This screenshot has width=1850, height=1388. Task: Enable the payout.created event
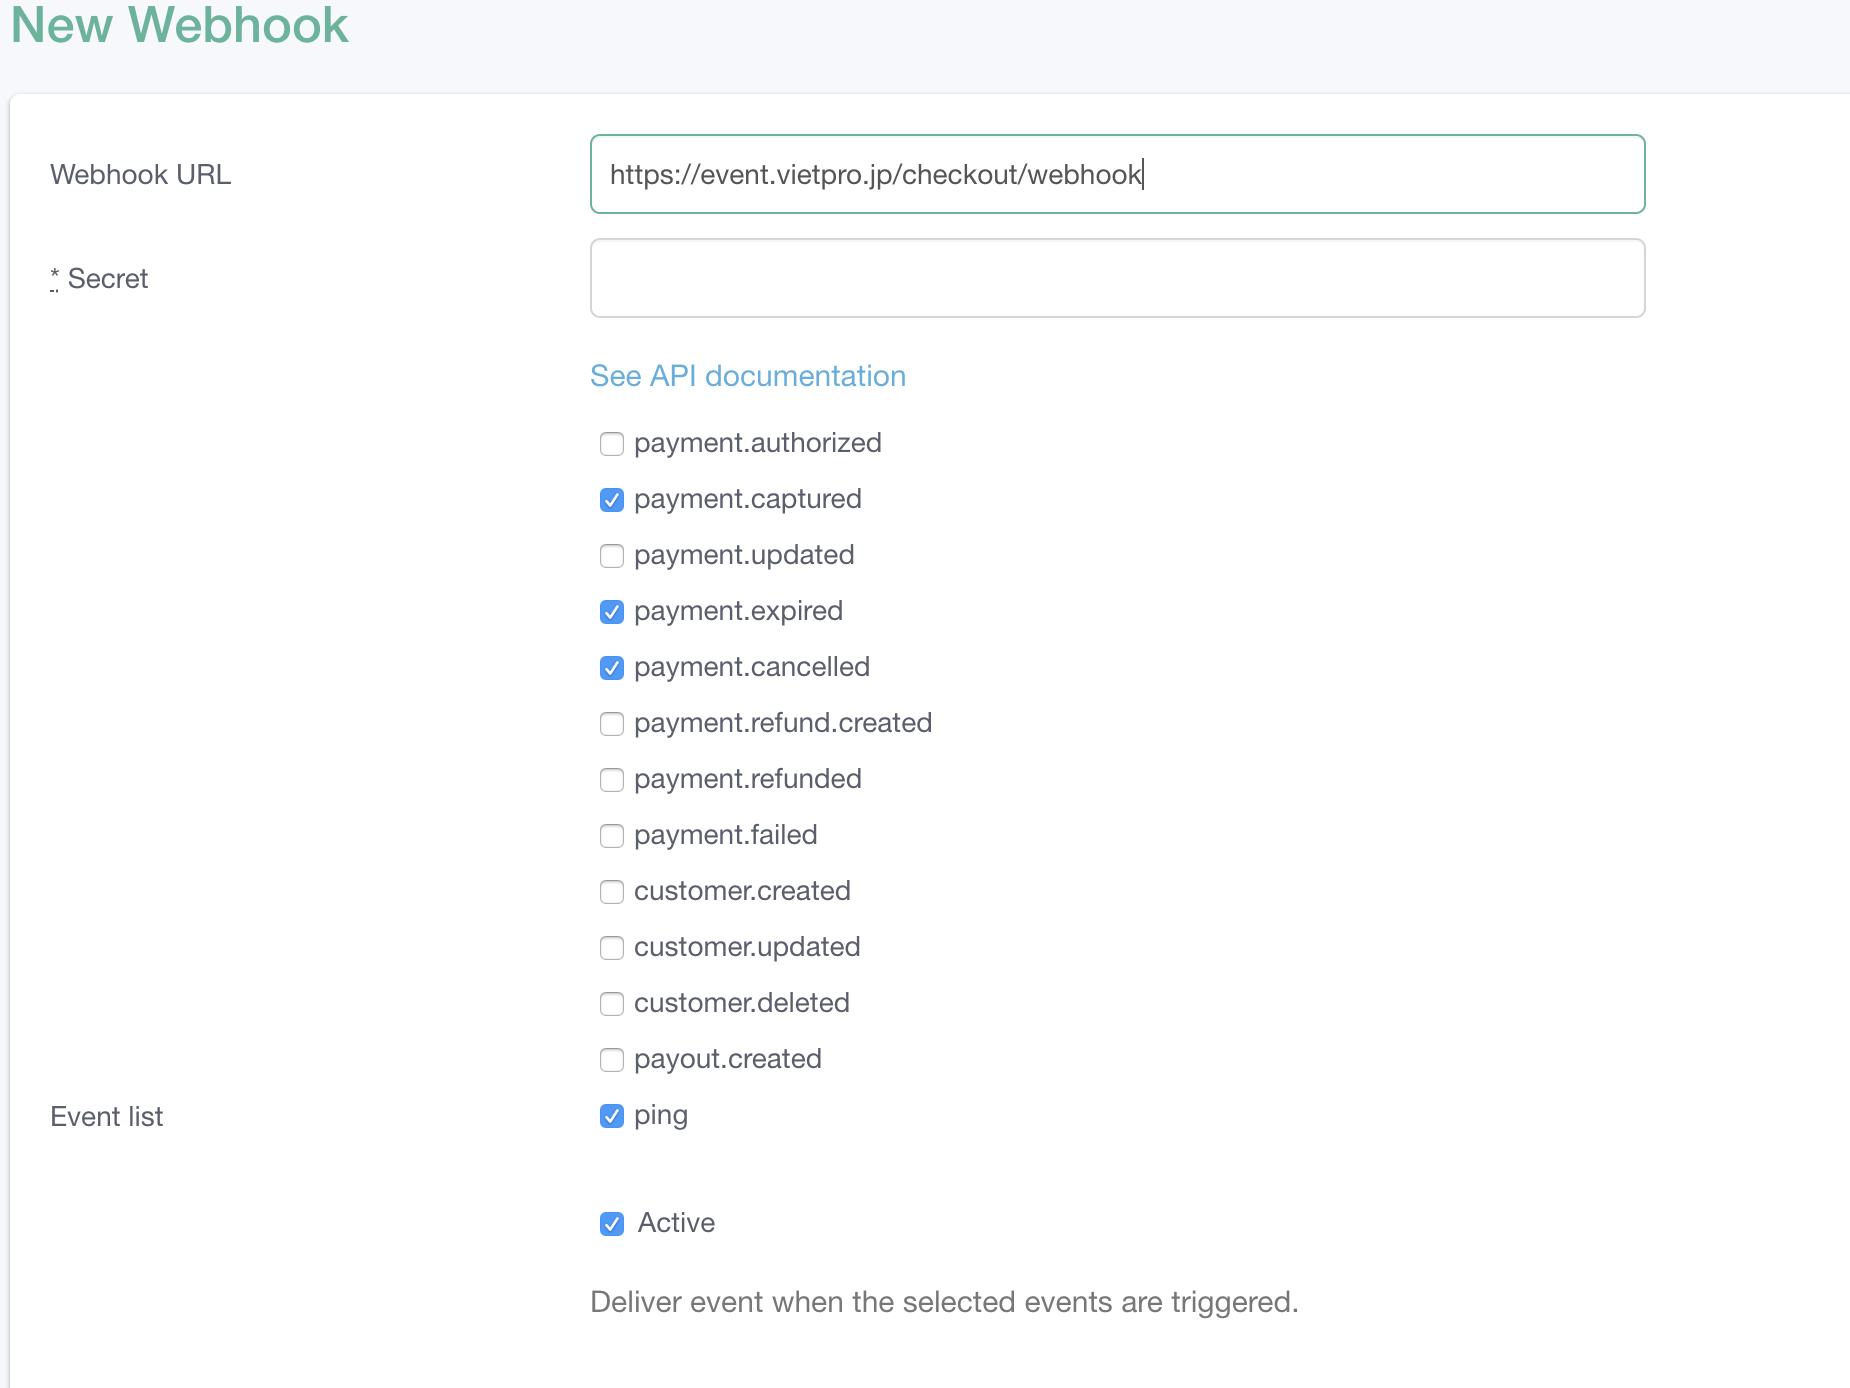(x=612, y=1060)
